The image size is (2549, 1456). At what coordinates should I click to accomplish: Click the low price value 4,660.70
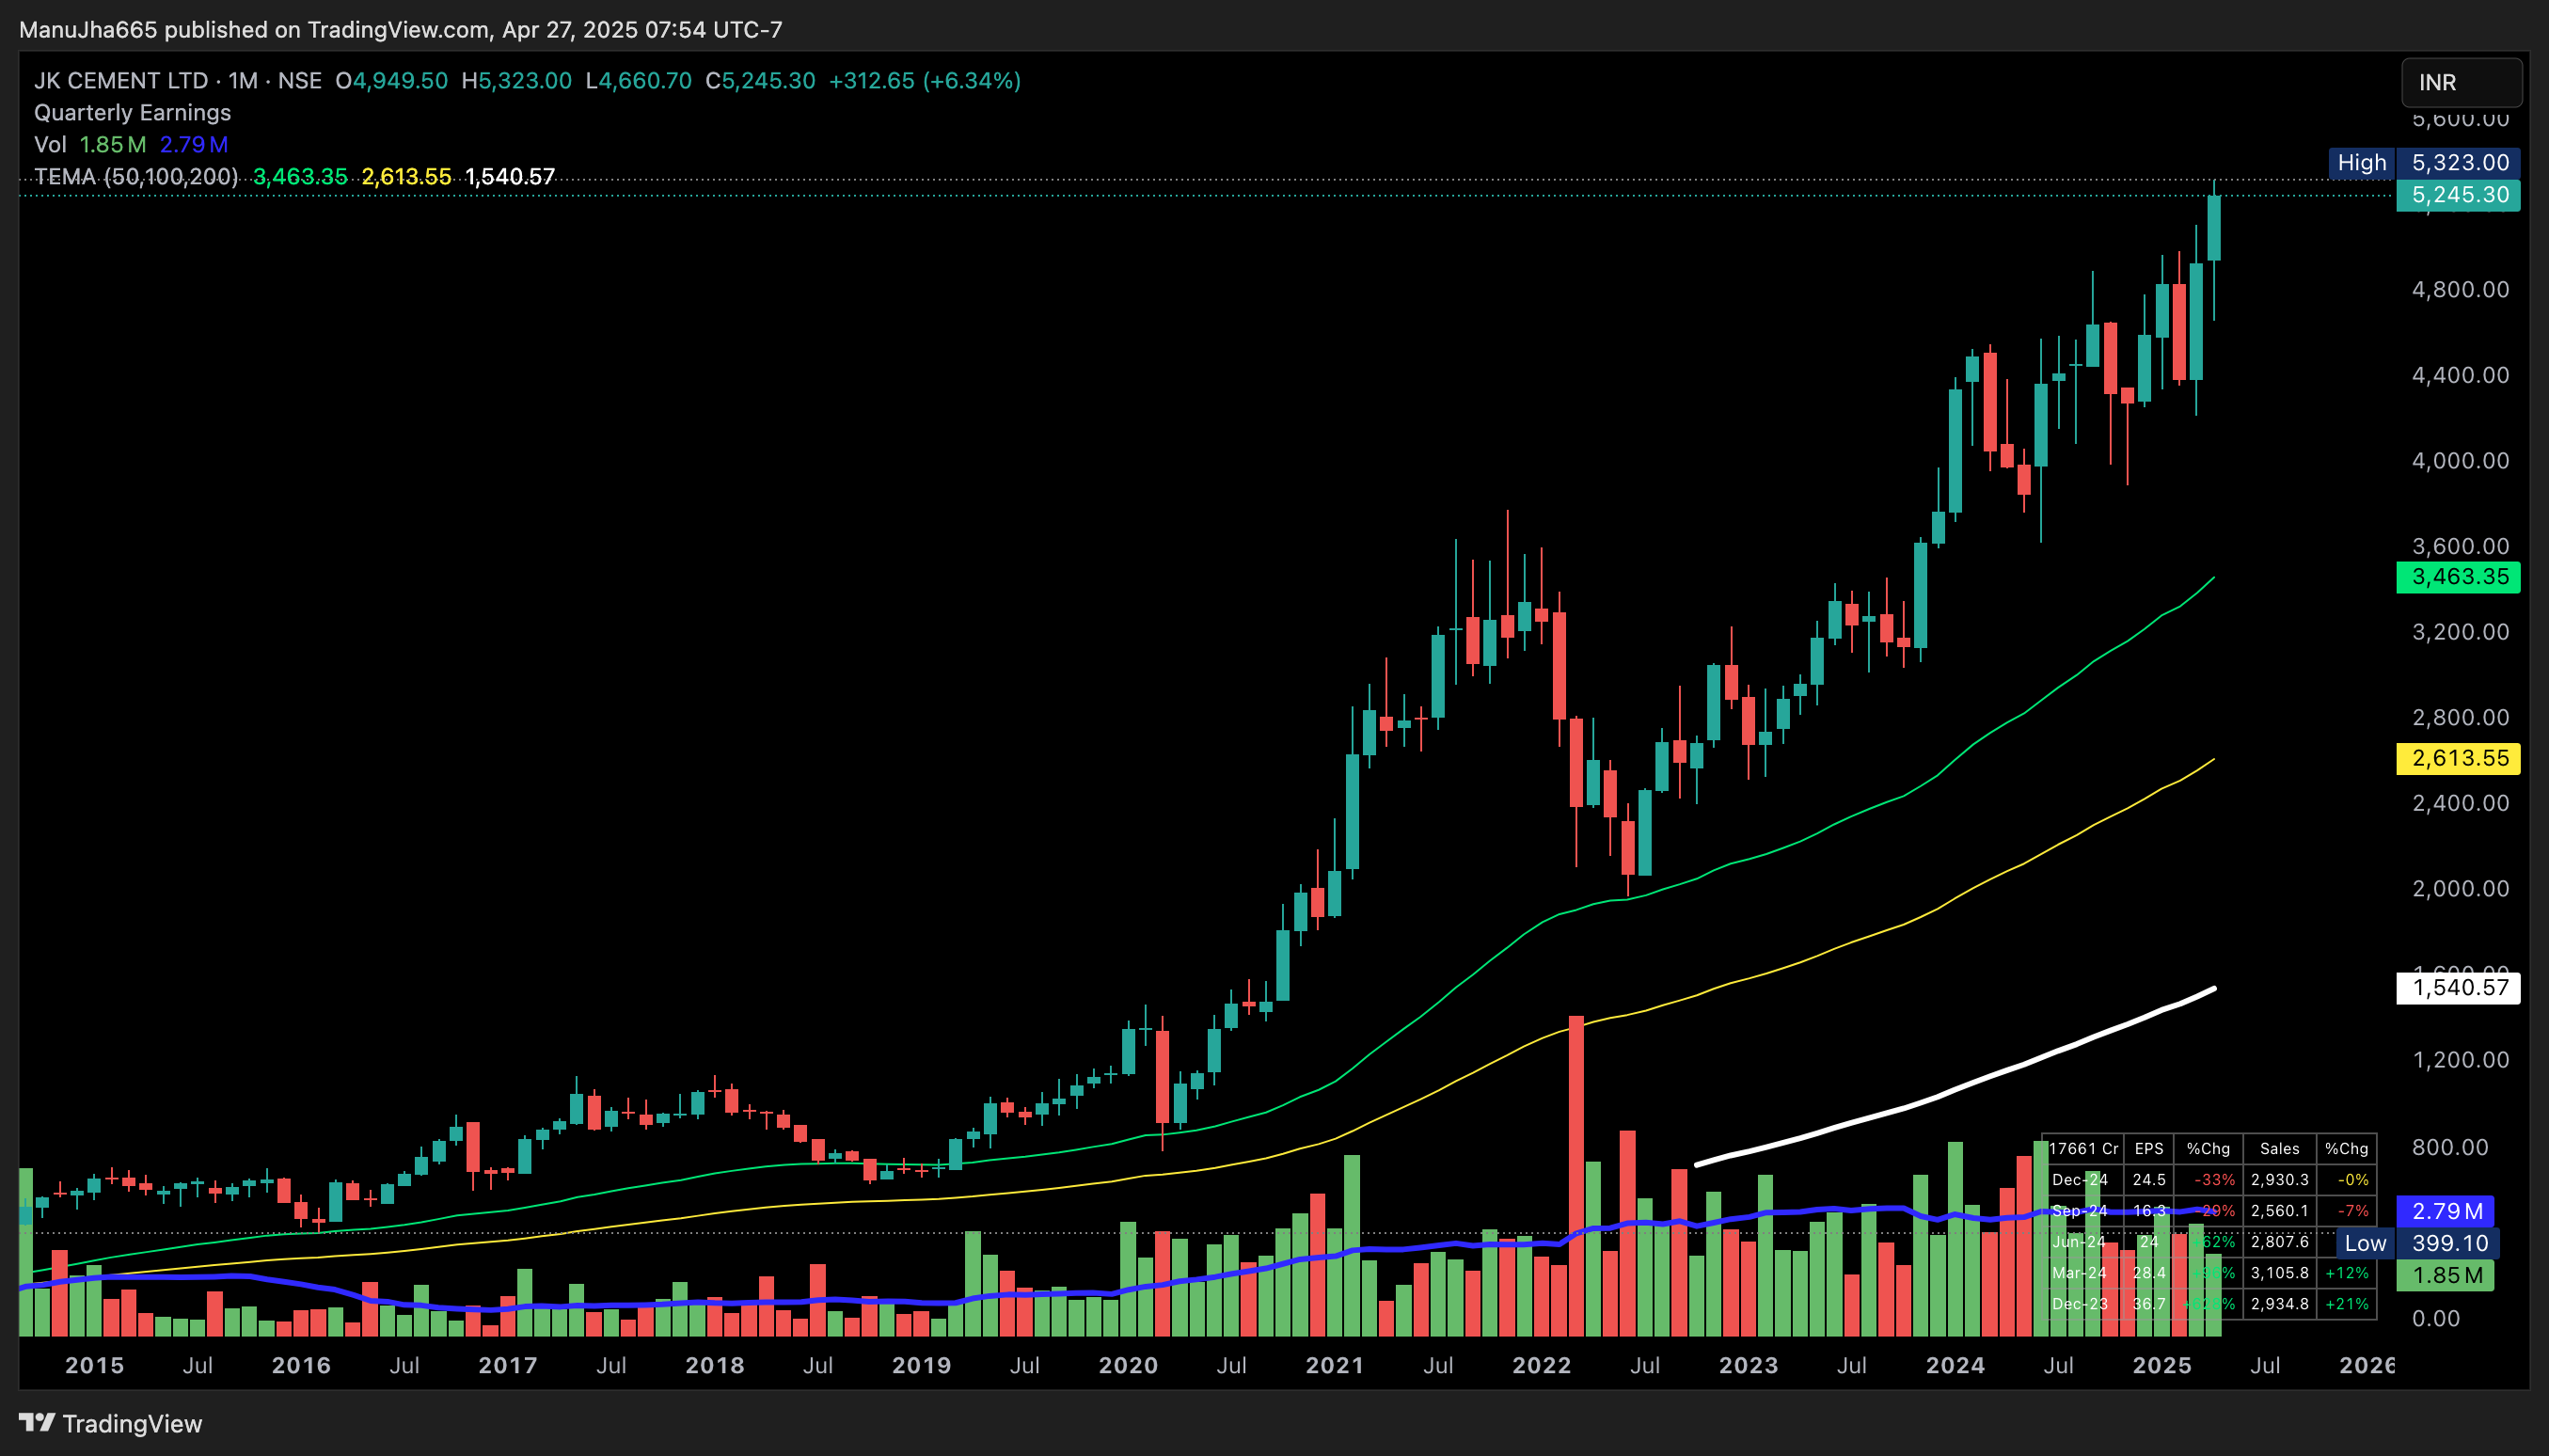coord(645,81)
